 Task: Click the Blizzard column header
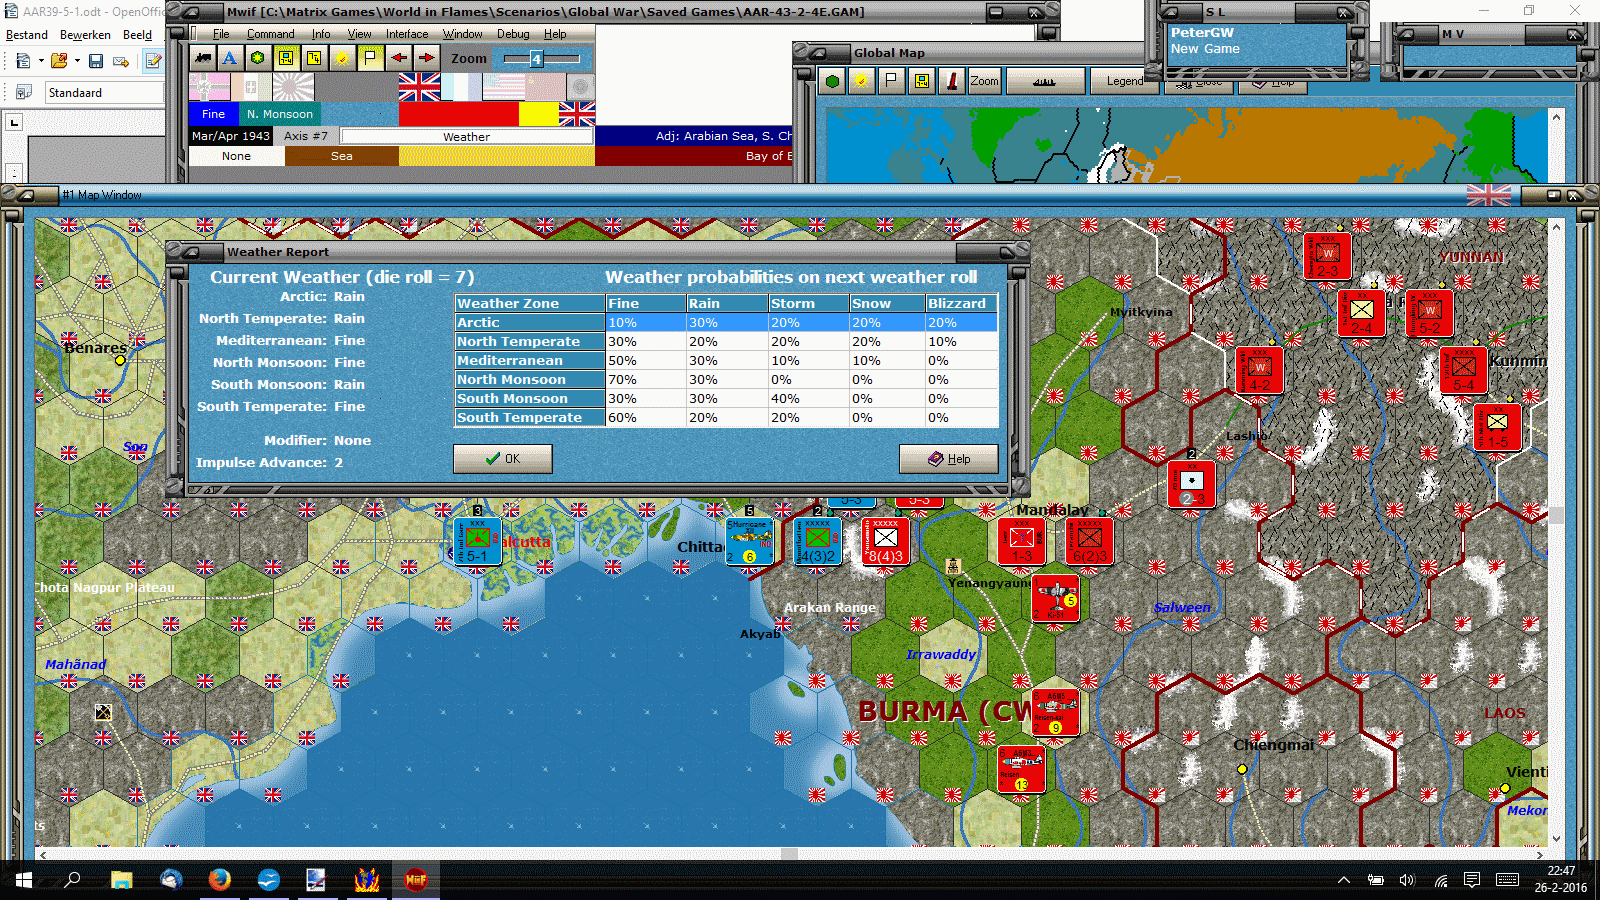[961, 303]
